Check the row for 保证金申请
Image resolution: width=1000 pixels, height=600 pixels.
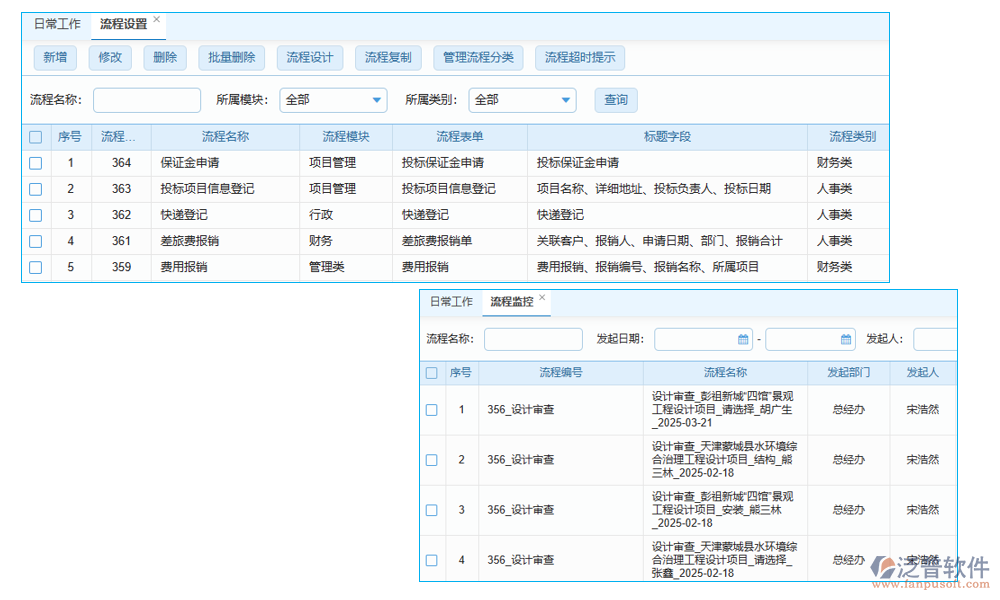(x=35, y=162)
